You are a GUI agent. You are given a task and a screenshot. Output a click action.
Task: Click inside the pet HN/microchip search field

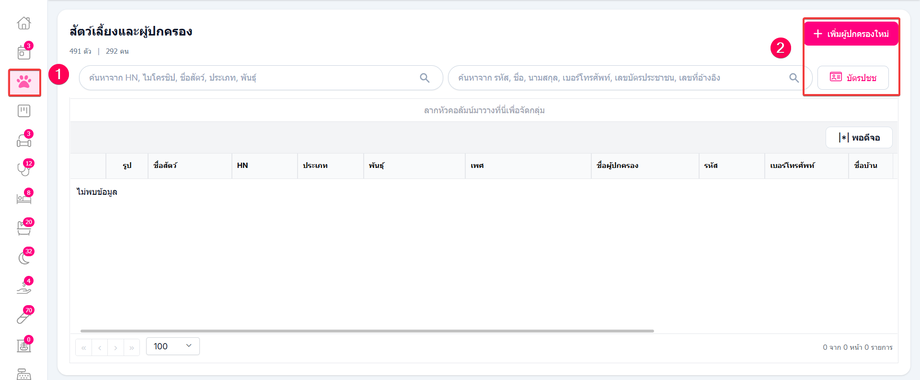pos(261,77)
